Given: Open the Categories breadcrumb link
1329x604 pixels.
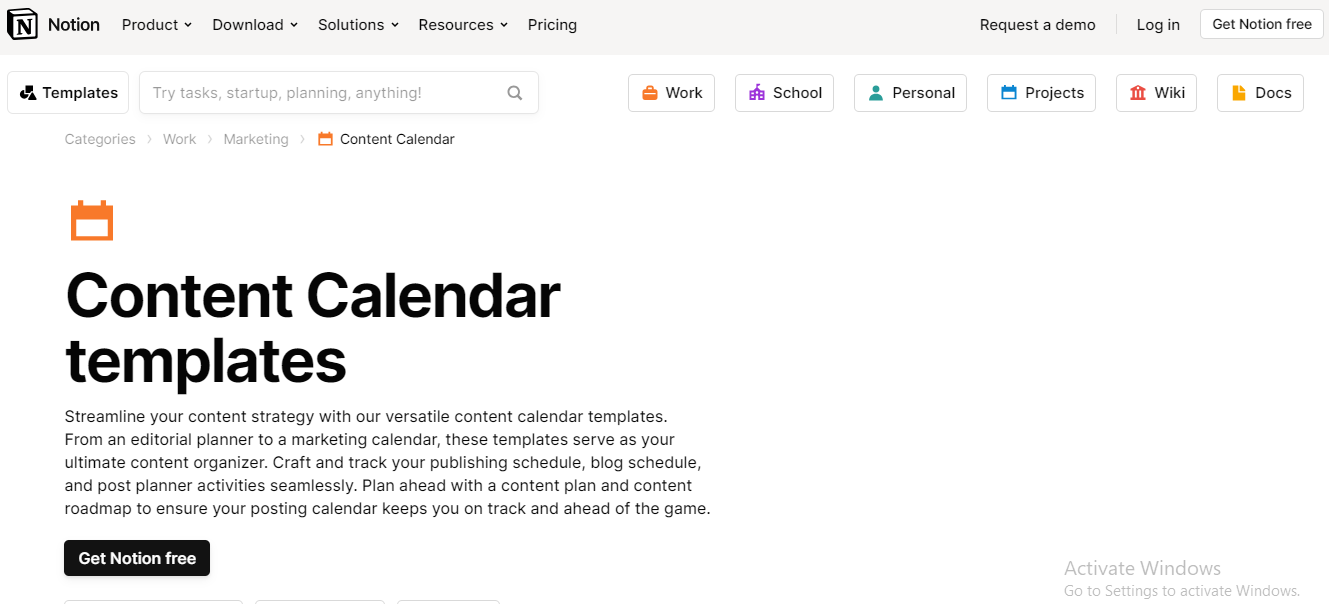Looking at the screenshot, I should 100,139.
